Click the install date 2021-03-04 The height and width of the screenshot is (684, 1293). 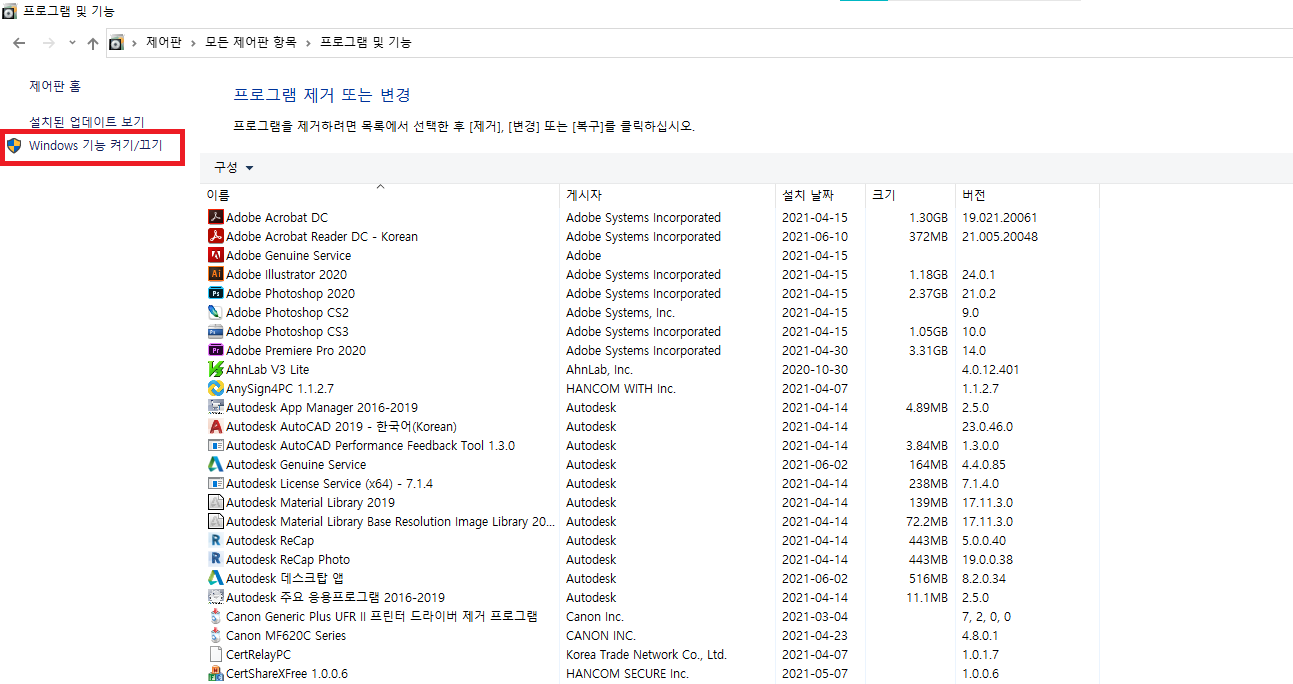click(814, 616)
